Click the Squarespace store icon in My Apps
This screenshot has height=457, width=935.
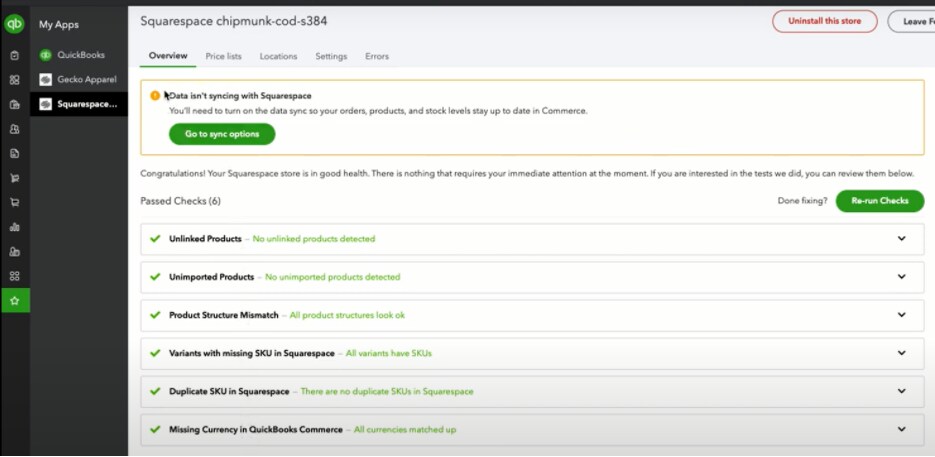pos(45,104)
